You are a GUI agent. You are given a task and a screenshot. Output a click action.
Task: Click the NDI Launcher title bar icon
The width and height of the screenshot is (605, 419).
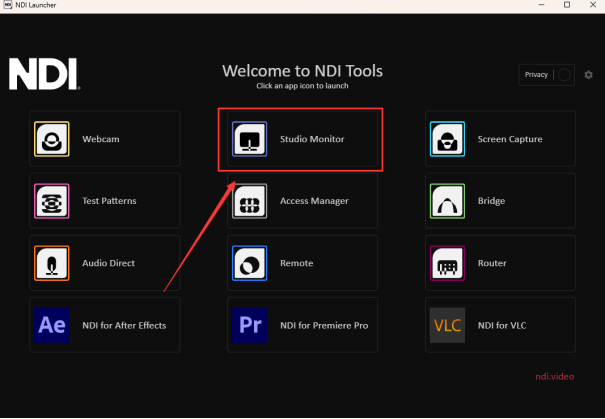pos(7,5)
